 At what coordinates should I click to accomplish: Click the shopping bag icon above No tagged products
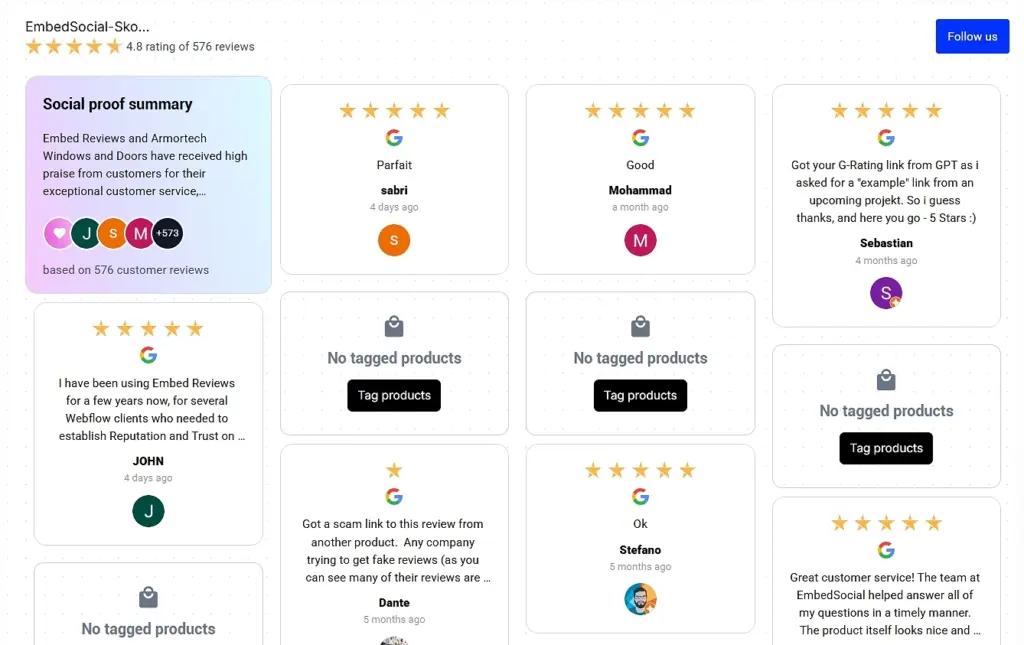click(394, 325)
